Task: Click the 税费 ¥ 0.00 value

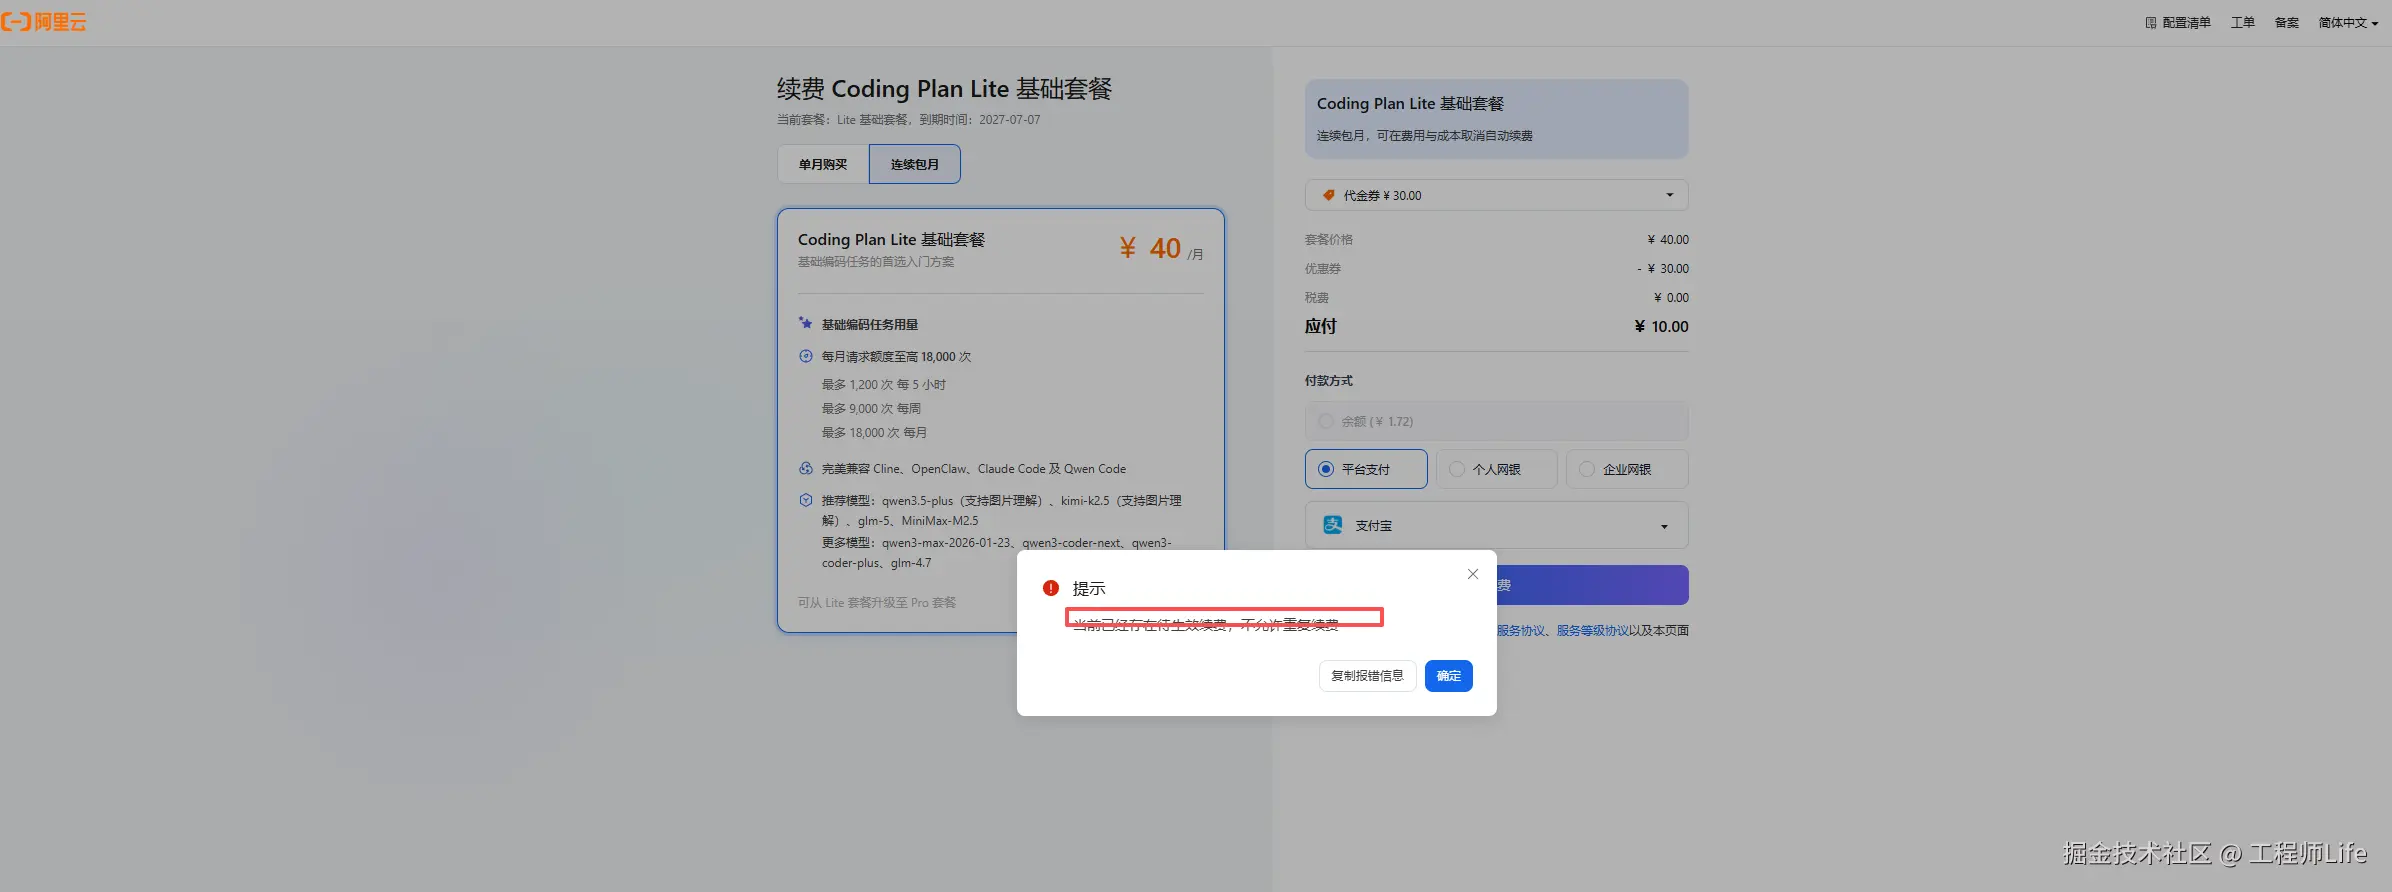Action: (1671, 298)
